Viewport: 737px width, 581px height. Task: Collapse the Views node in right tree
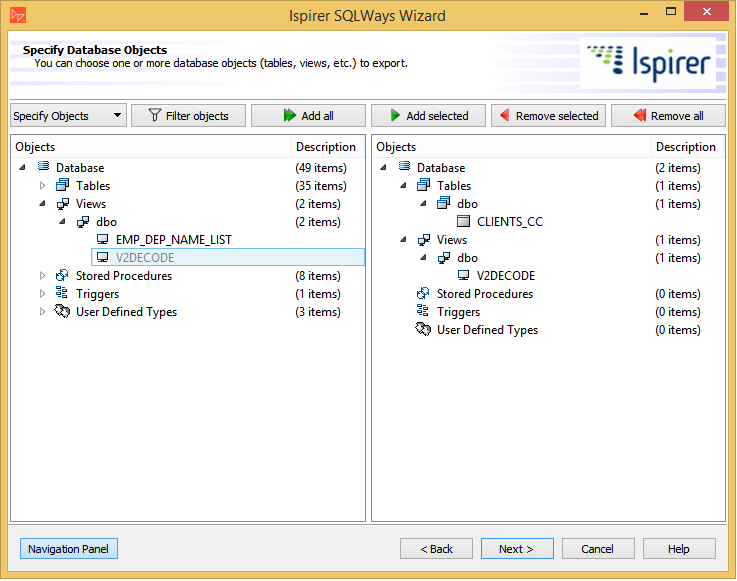coord(404,240)
